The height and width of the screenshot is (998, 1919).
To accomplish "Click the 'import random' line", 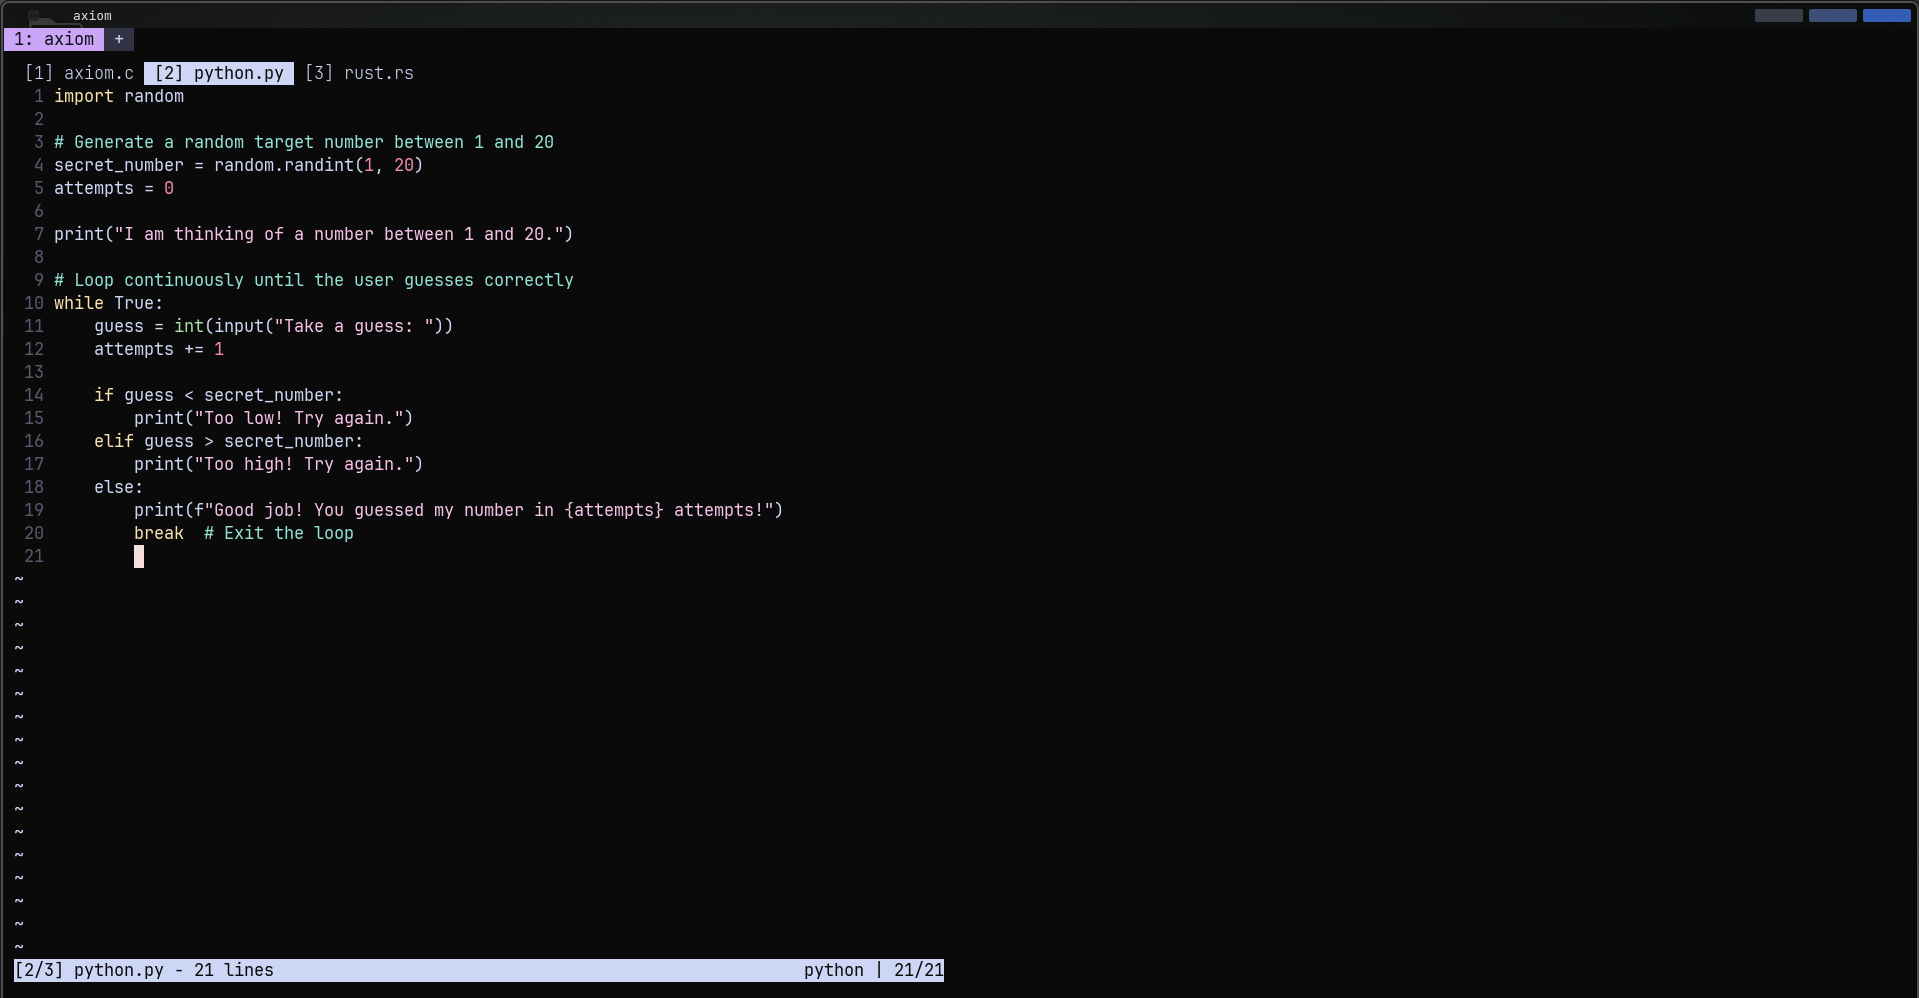I will [119, 96].
